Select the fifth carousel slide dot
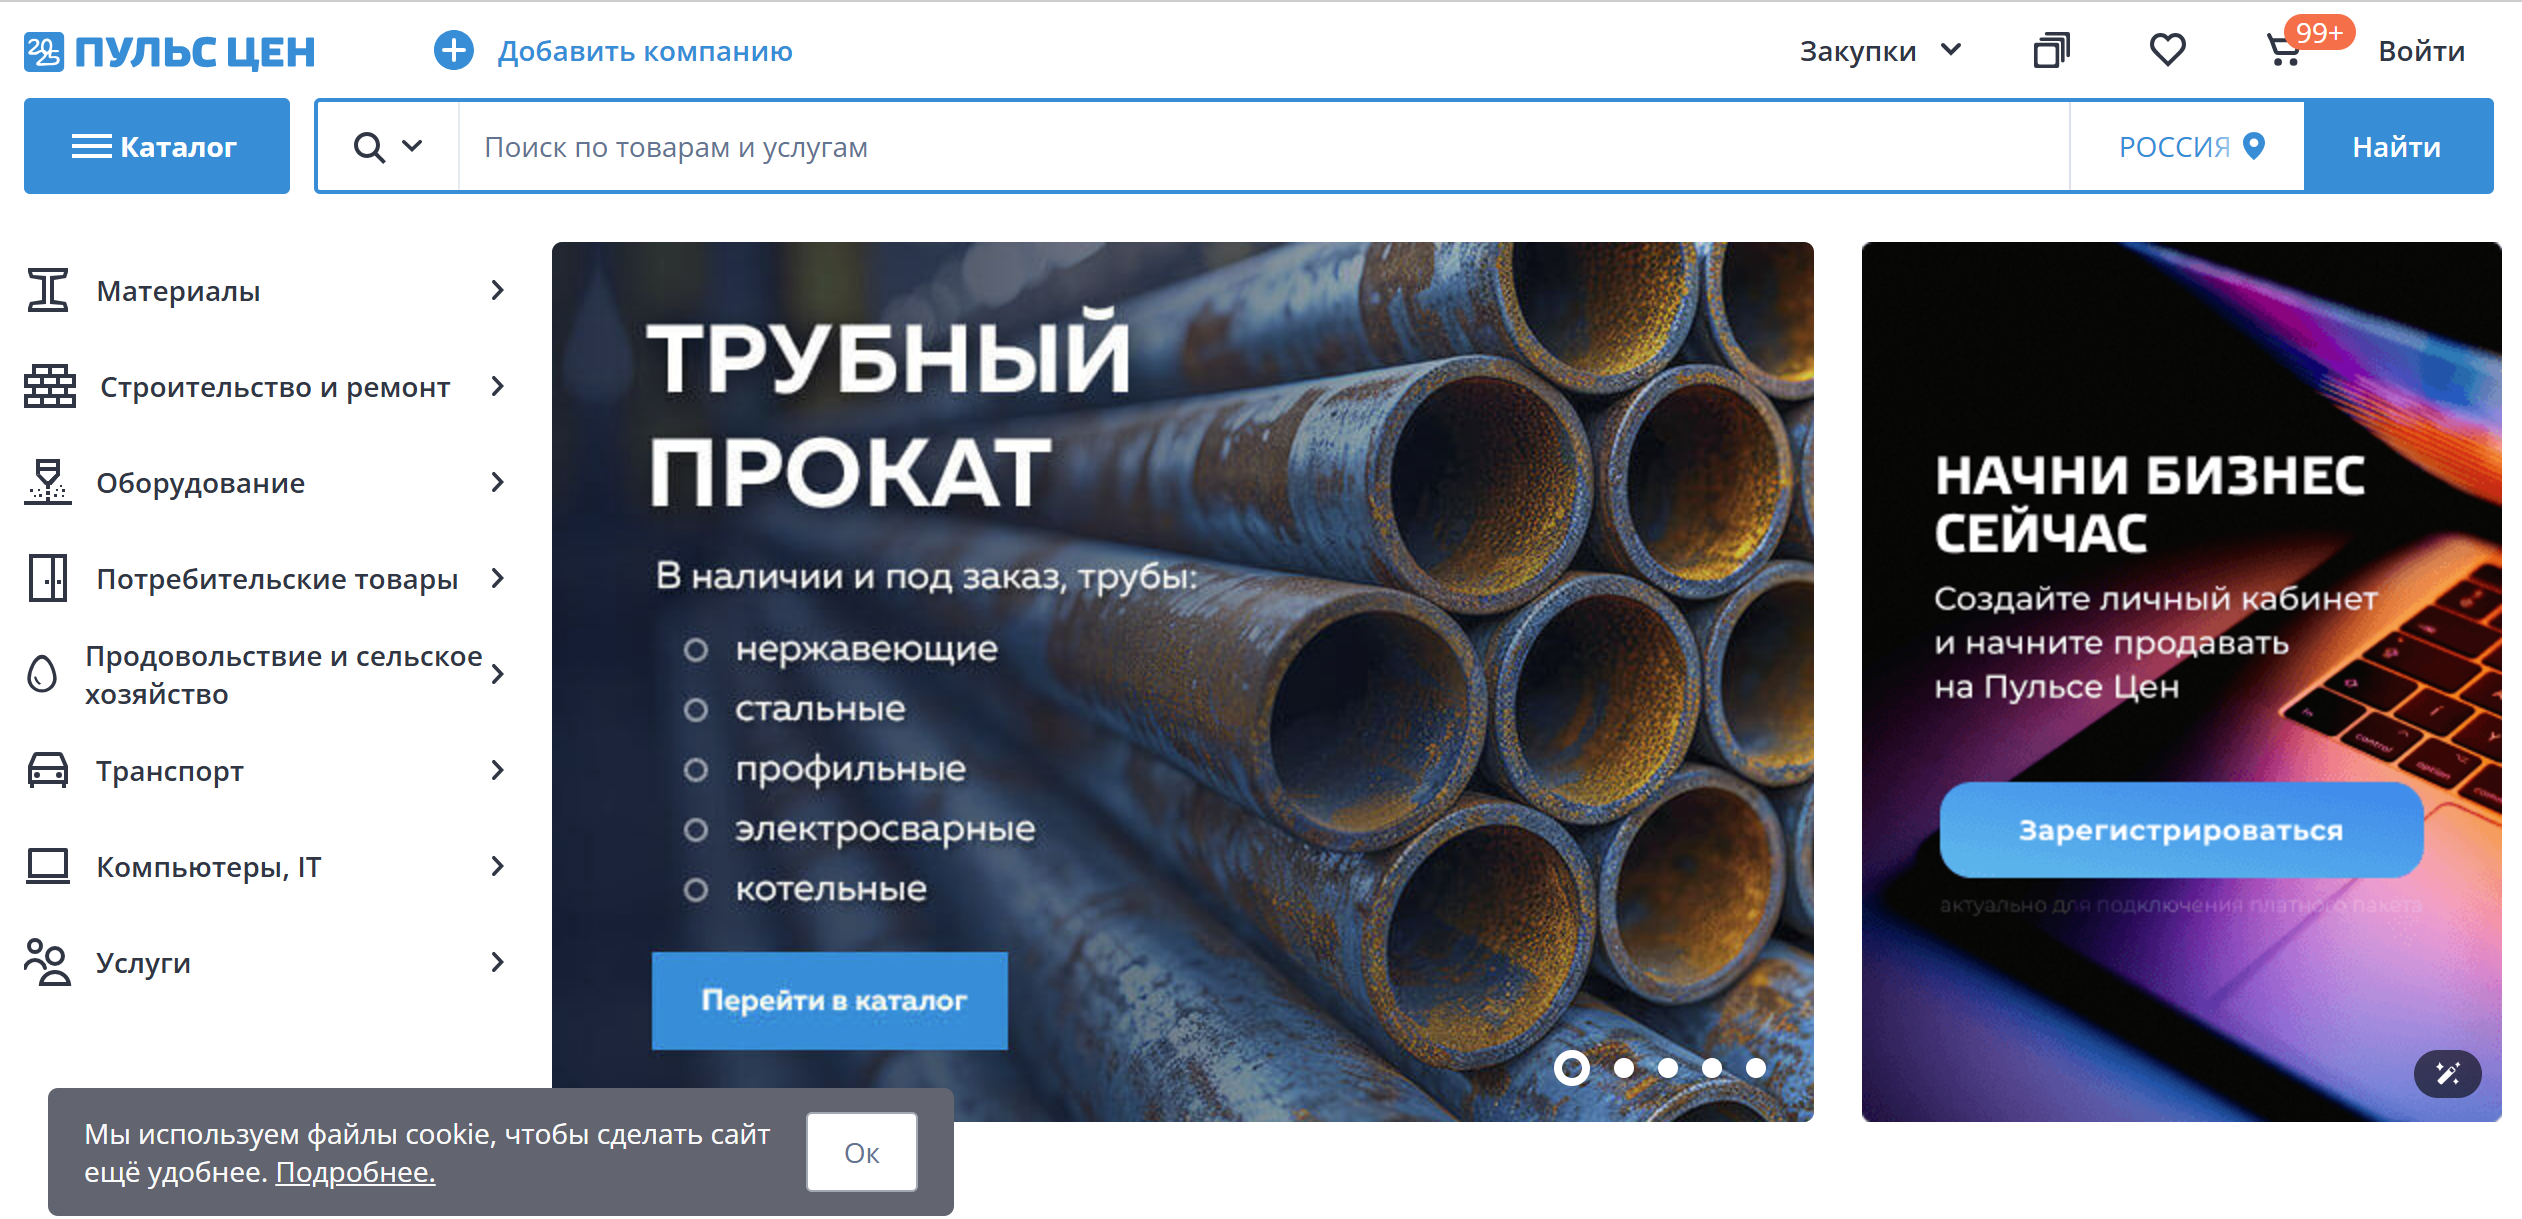This screenshot has width=2522, height=1219. click(x=1756, y=1068)
